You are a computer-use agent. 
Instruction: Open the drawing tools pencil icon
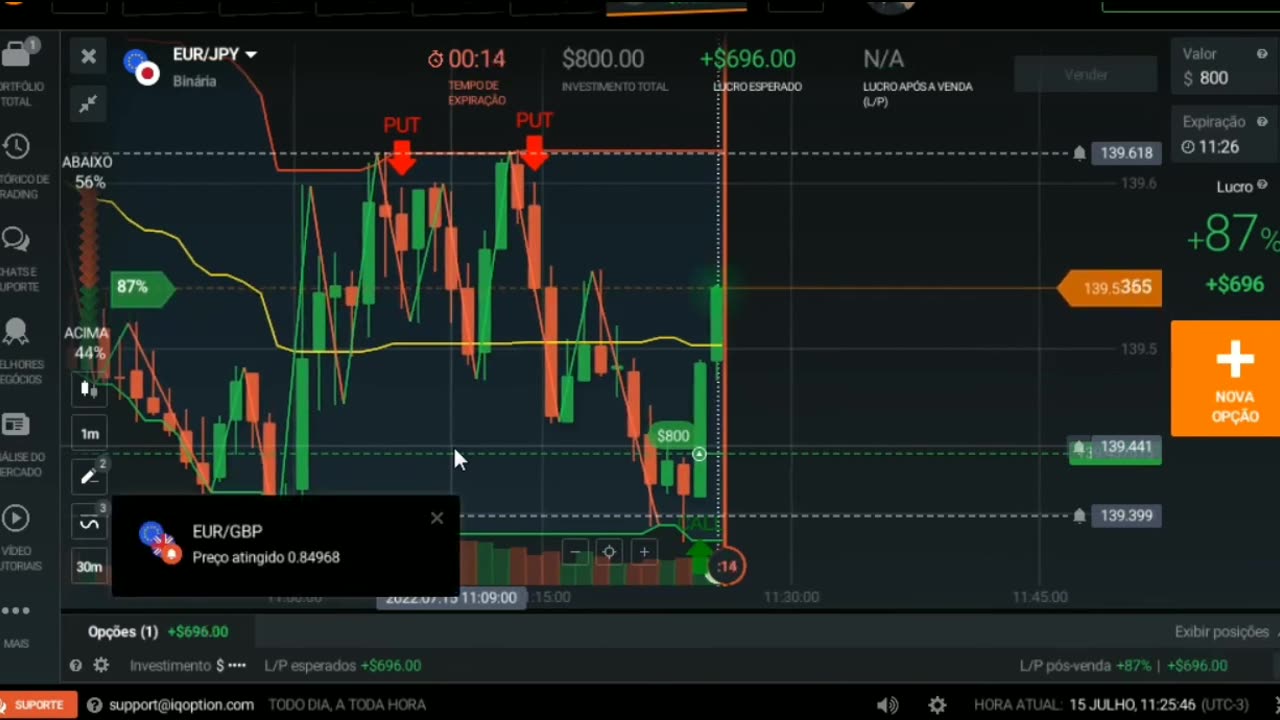89,477
